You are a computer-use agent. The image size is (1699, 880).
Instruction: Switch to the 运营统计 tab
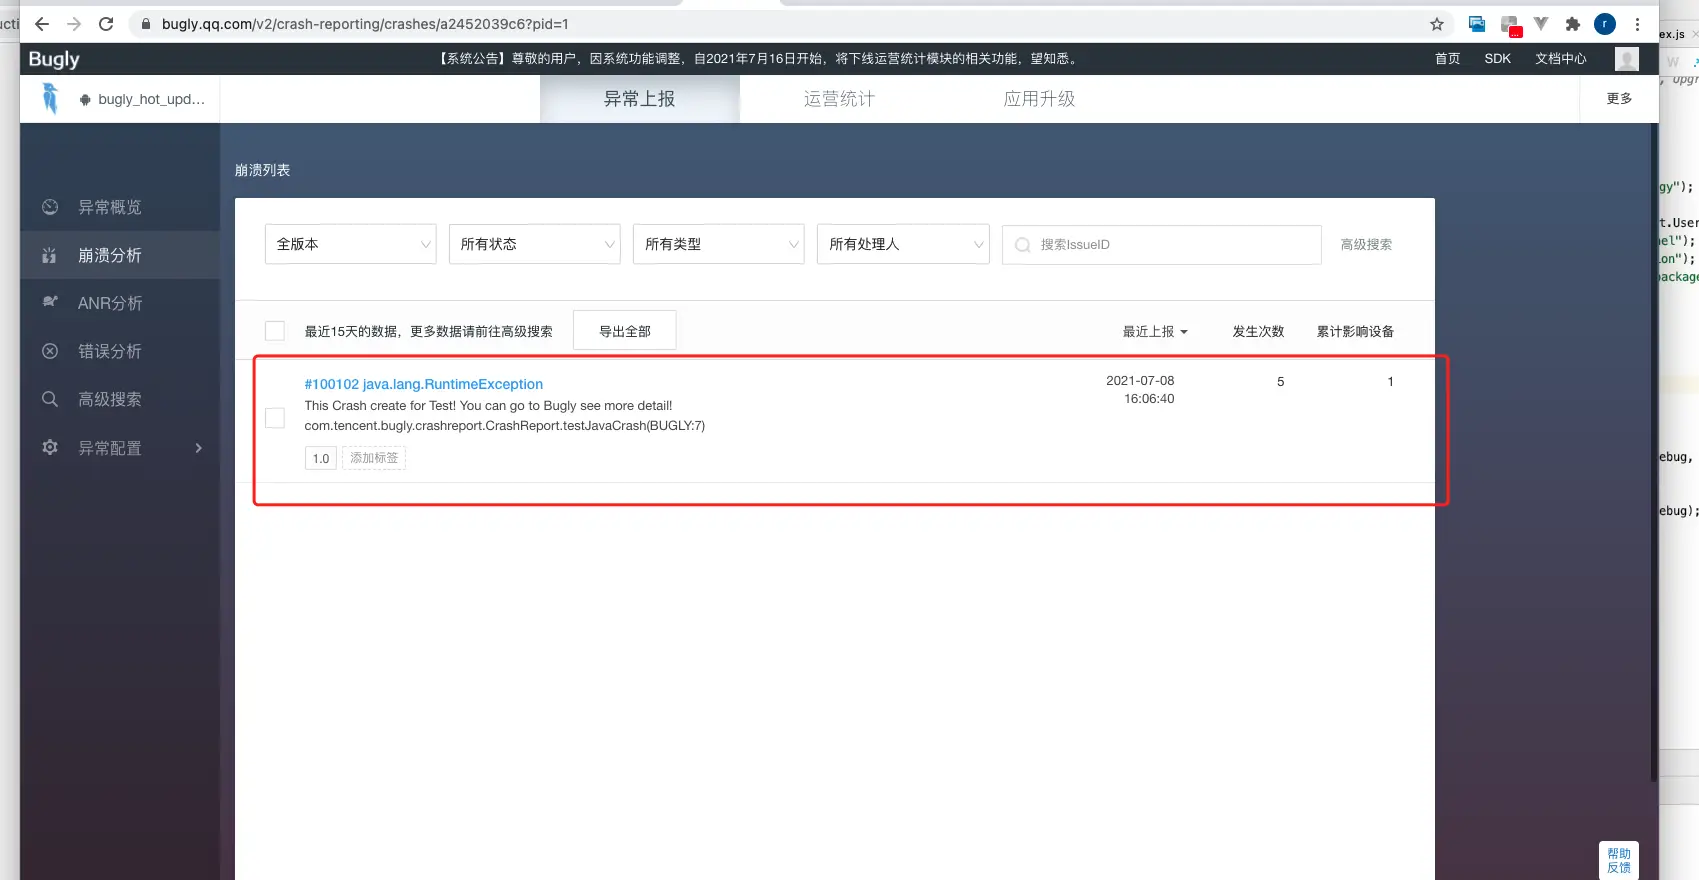(839, 99)
